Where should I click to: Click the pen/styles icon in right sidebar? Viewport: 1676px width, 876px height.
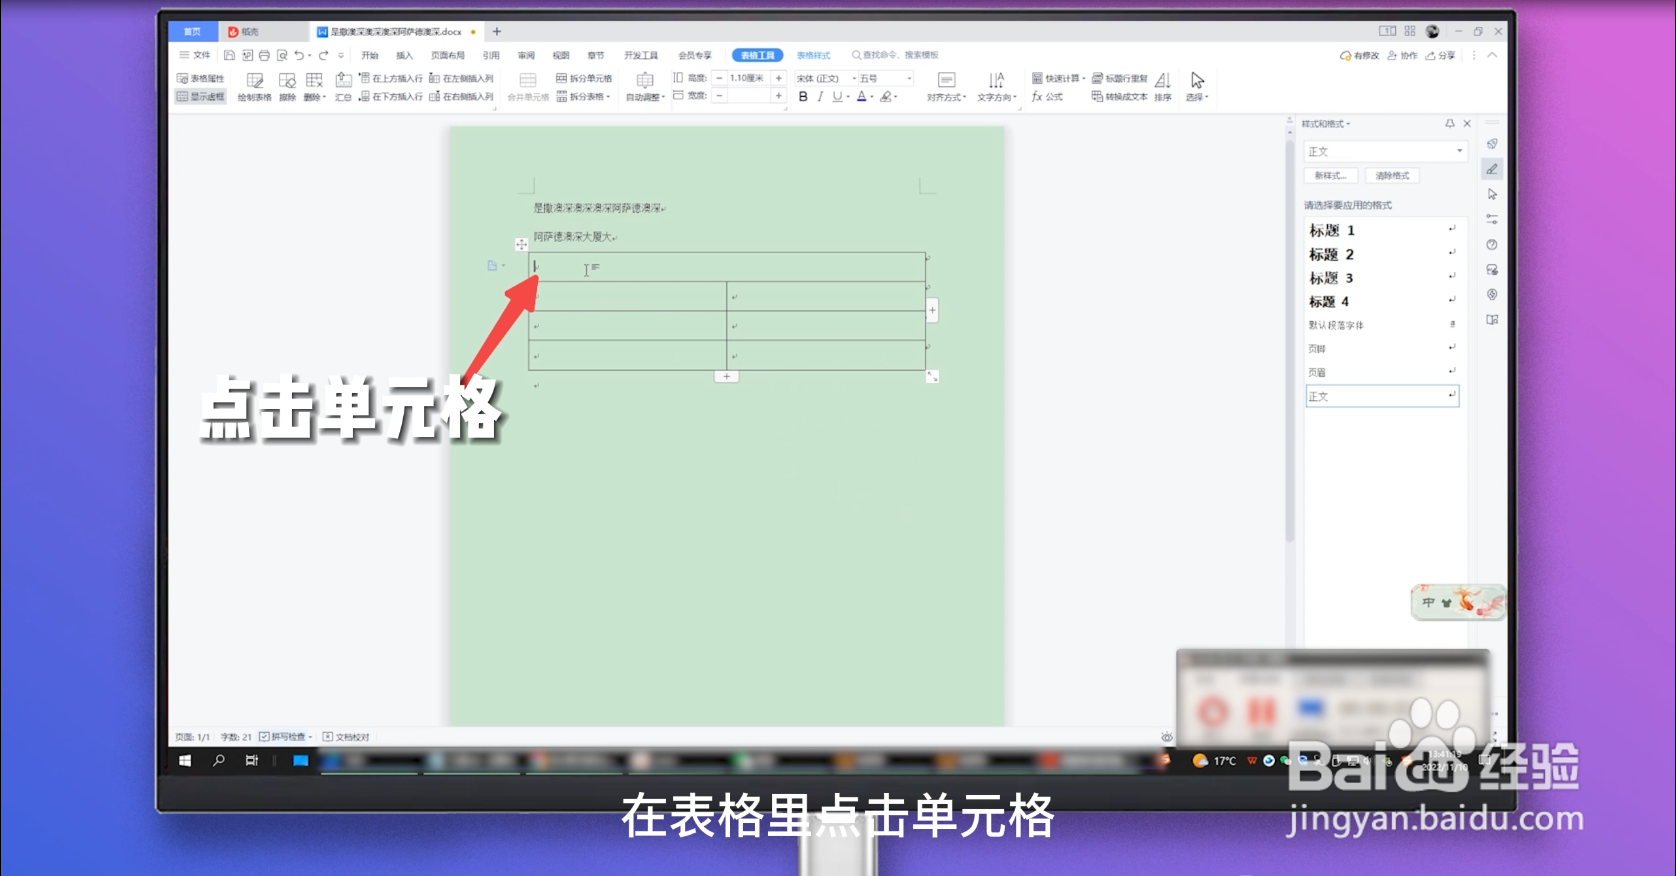(x=1492, y=169)
